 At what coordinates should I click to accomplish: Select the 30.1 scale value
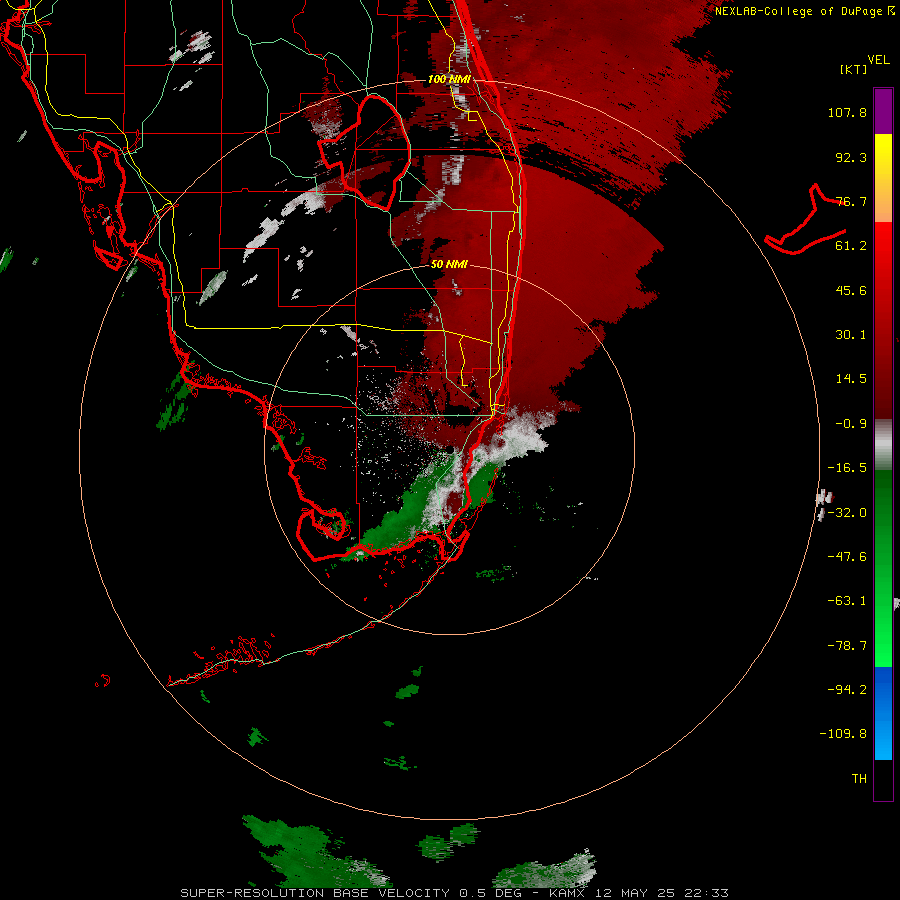pos(851,335)
